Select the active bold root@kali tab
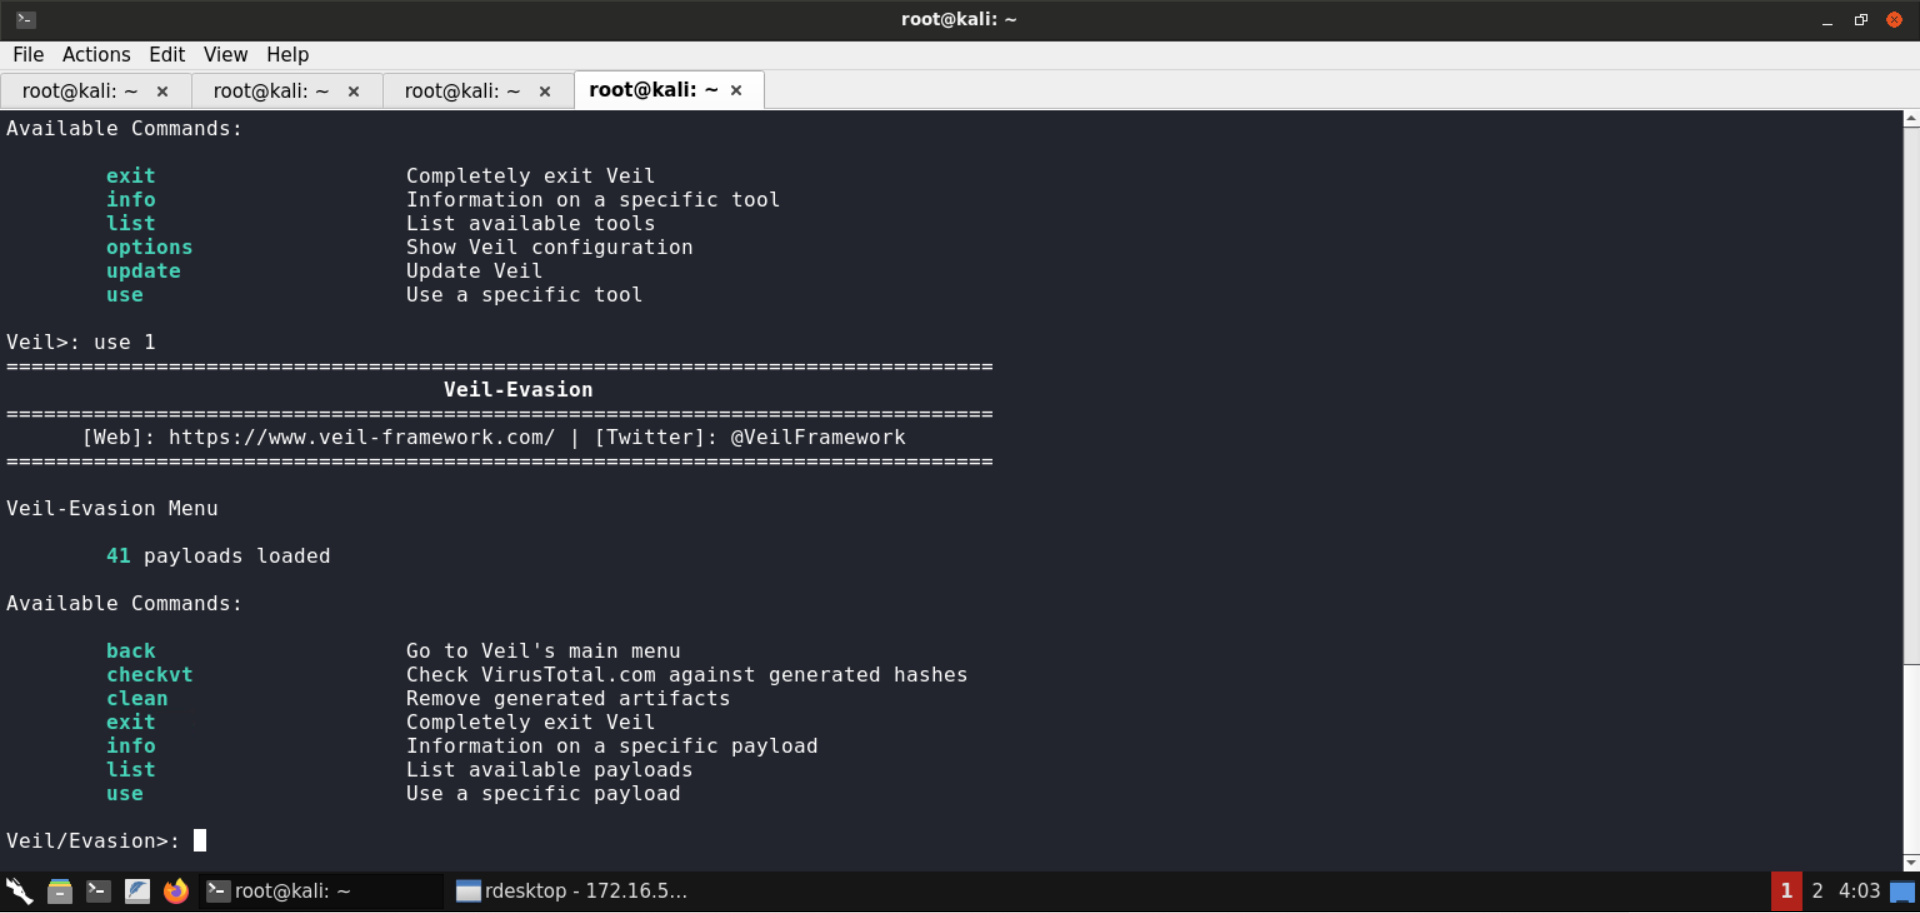 click(669, 90)
